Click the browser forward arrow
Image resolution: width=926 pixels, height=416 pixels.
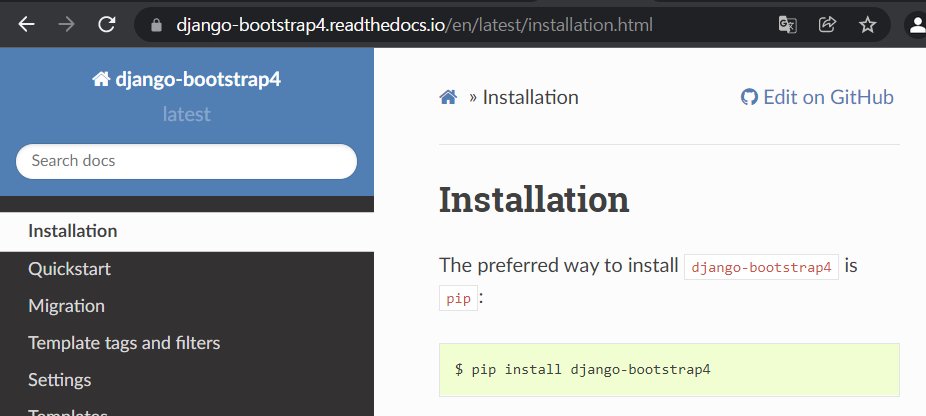click(x=66, y=24)
